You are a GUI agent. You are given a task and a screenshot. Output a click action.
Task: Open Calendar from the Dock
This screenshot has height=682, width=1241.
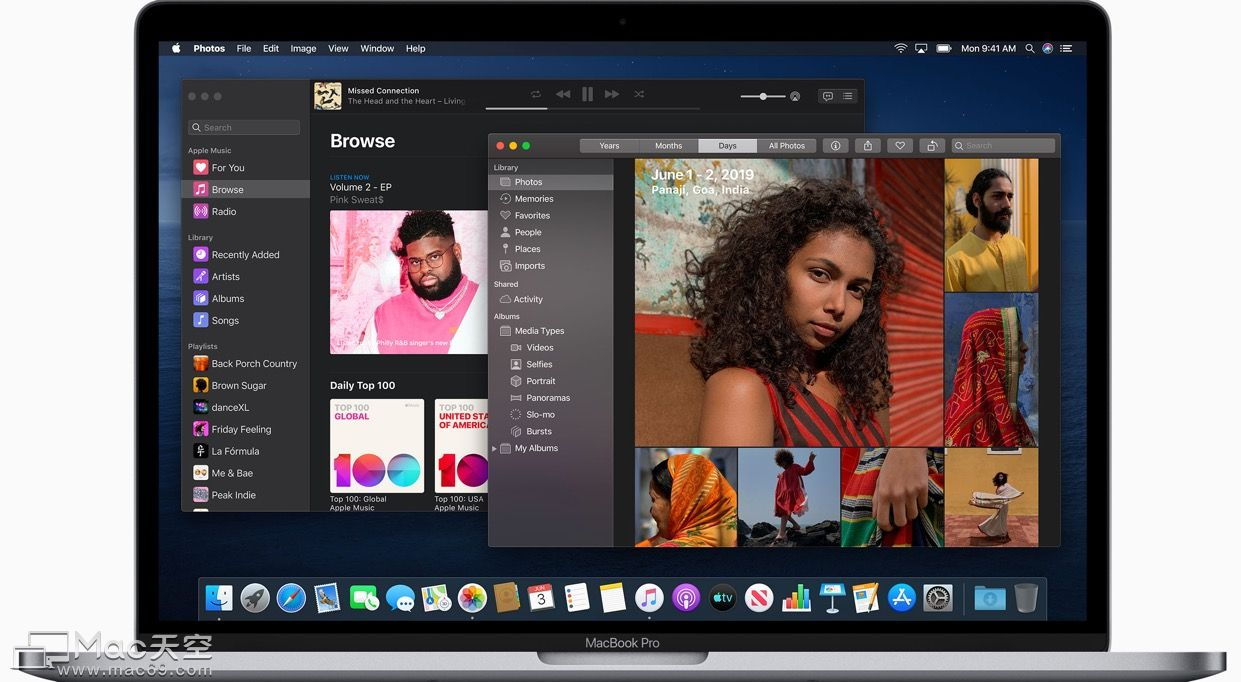[x=541, y=598]
